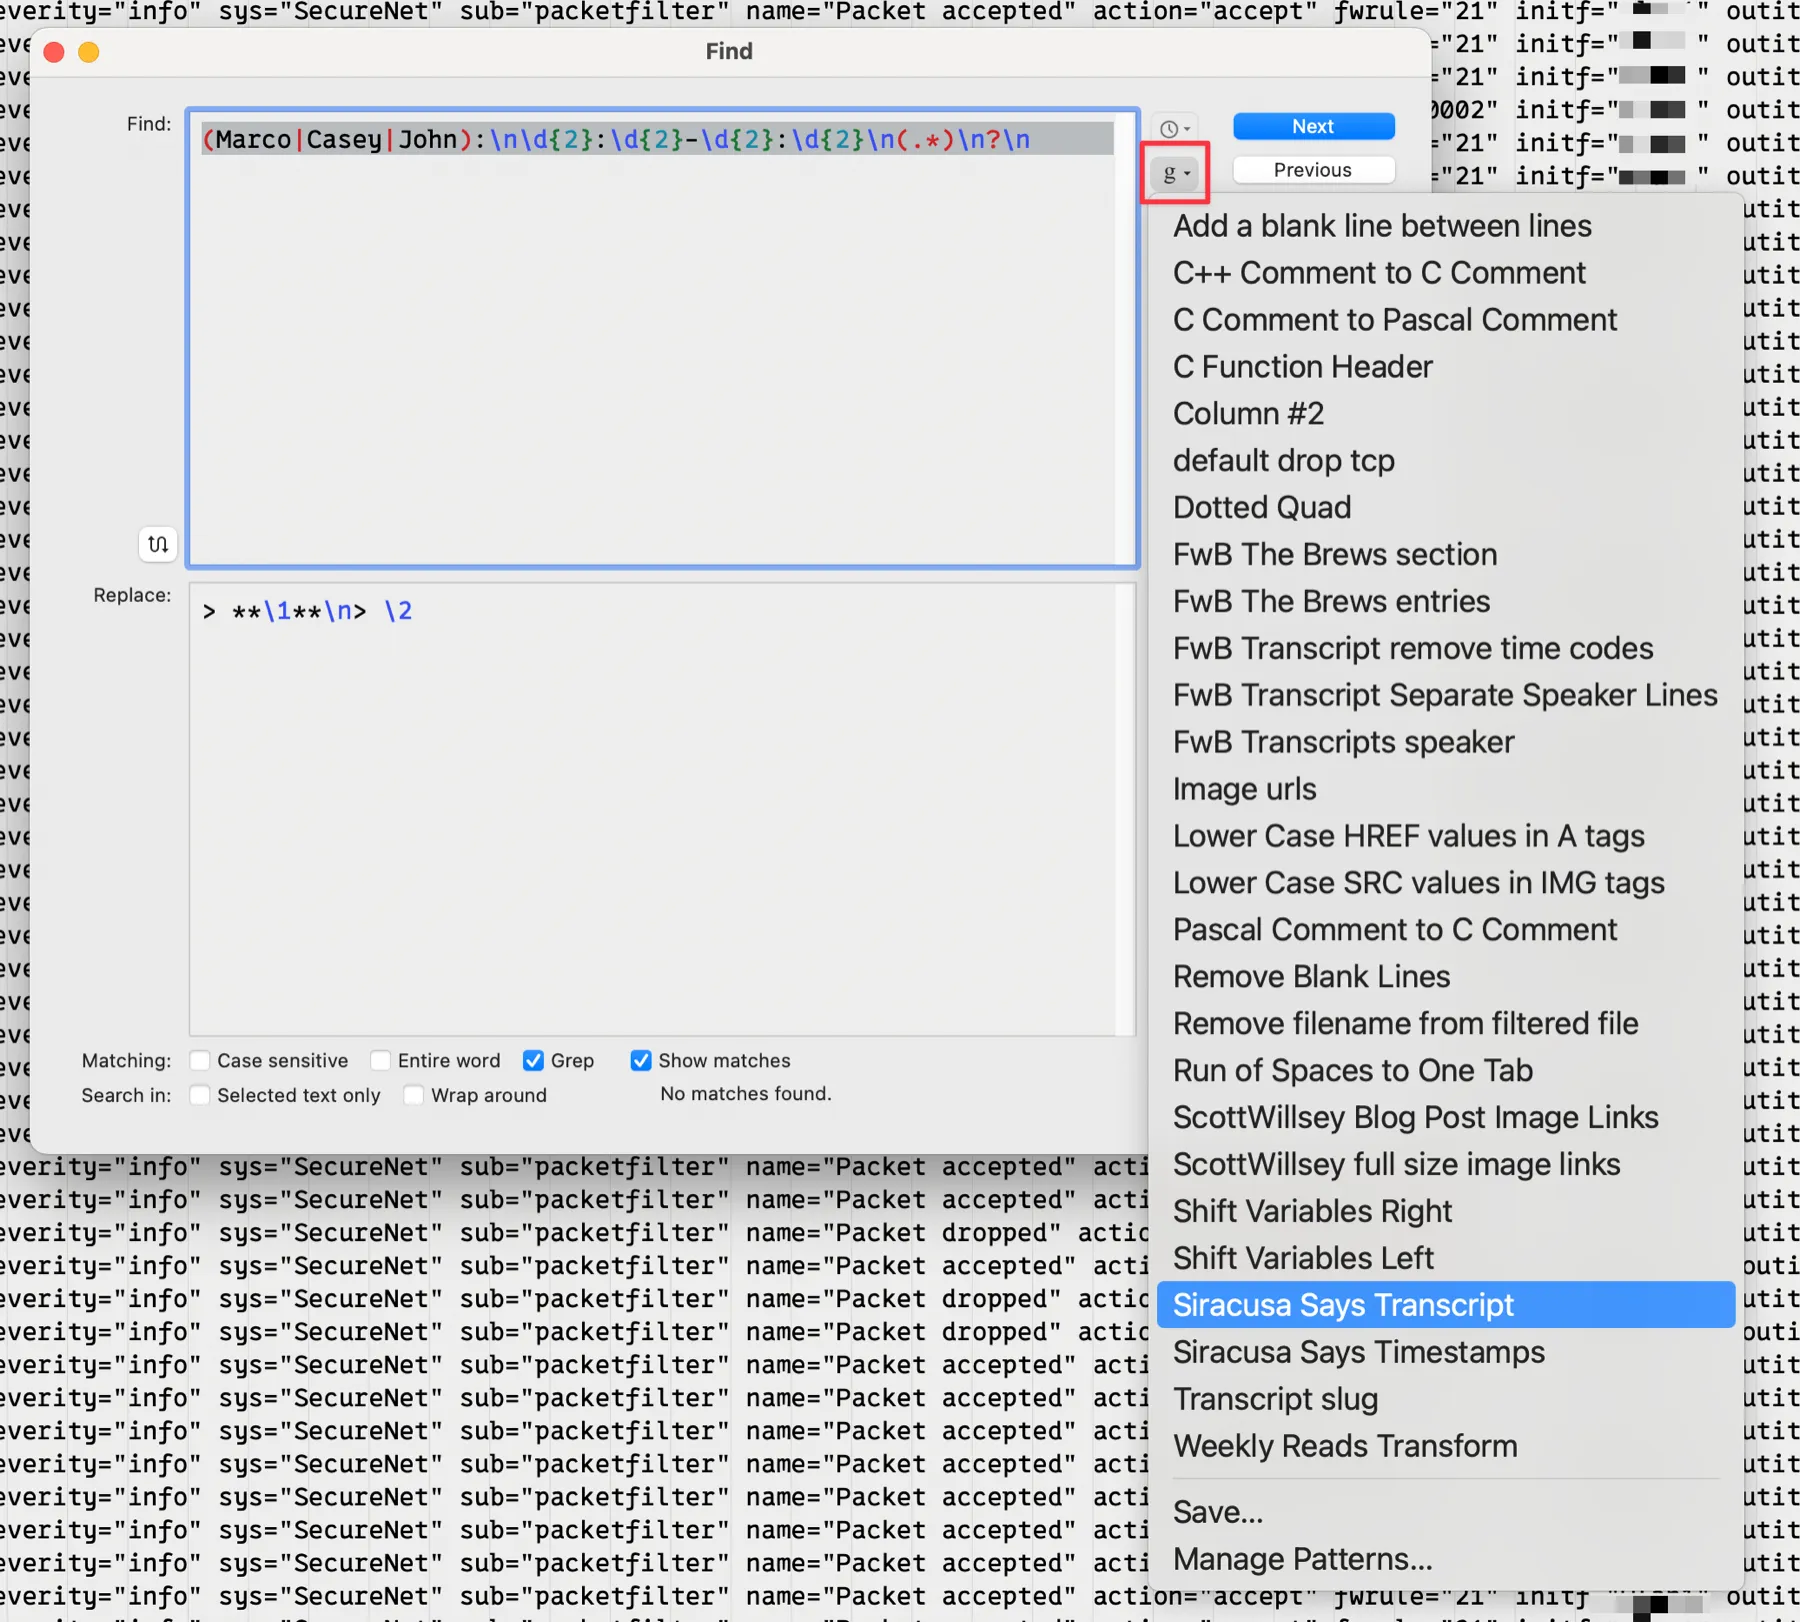
Task: Select the Siracusa Says Transcript pattern
Action: coord(1343,1305)
